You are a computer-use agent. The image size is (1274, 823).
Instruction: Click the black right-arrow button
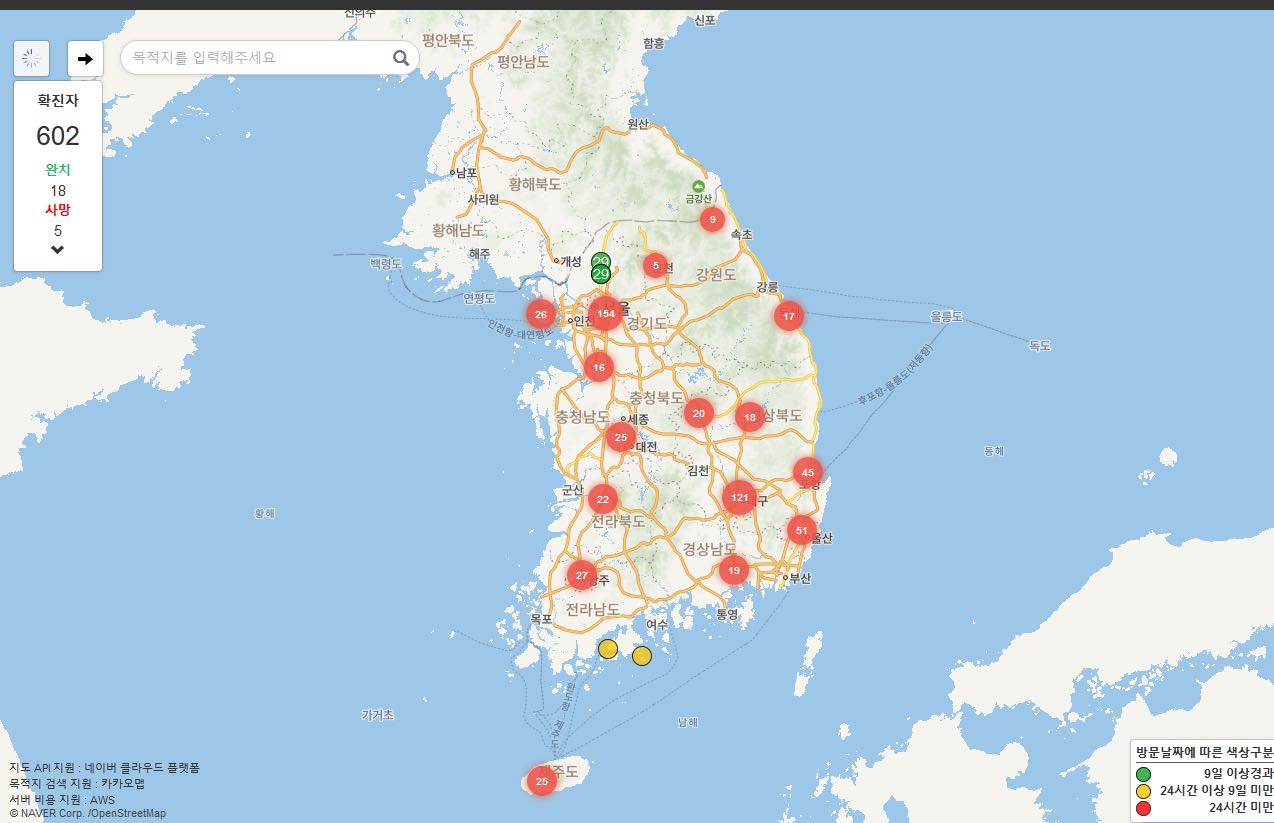click(x=85, y=59)
